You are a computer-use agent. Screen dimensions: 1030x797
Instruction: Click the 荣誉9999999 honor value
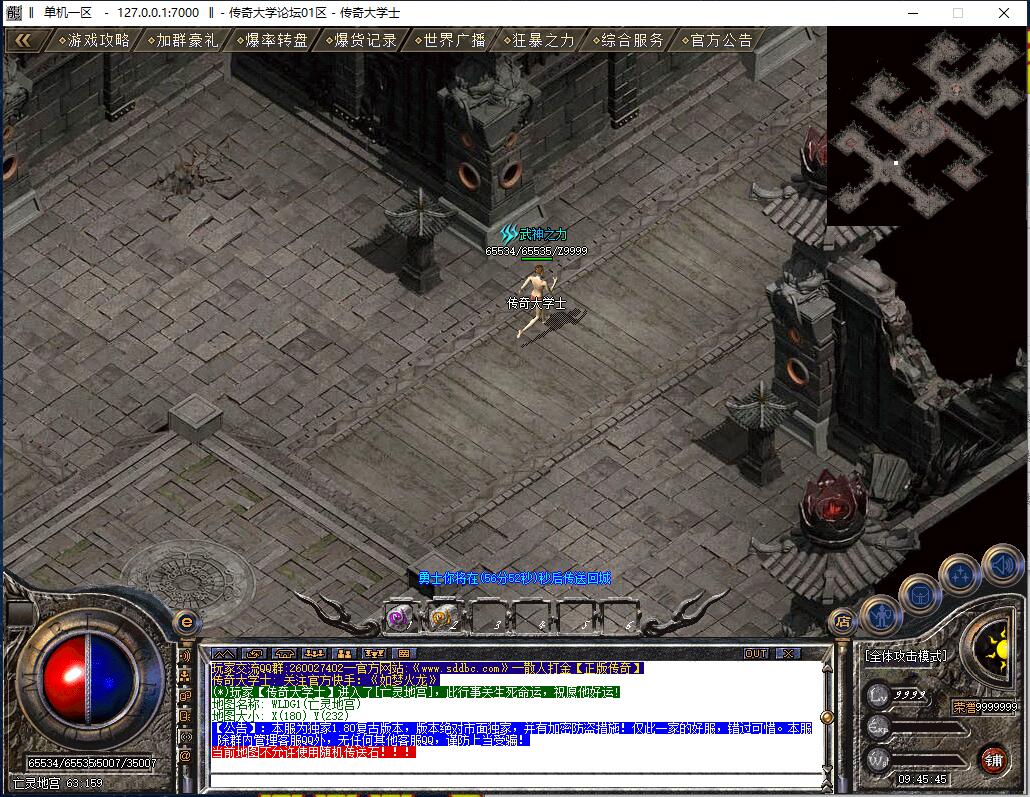pos(985,707)
